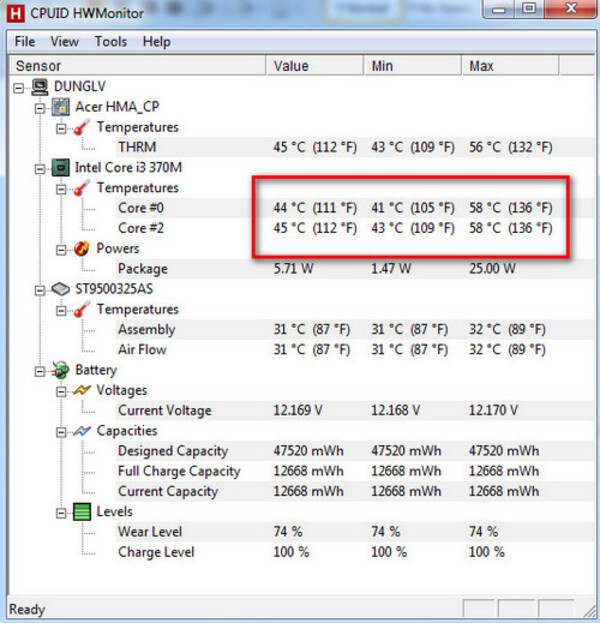Image resolution: width=600 pixels, height=623 pixels.
Task: Select the Core #2 row
Action: pyautogui.click(x=354, y=228)
